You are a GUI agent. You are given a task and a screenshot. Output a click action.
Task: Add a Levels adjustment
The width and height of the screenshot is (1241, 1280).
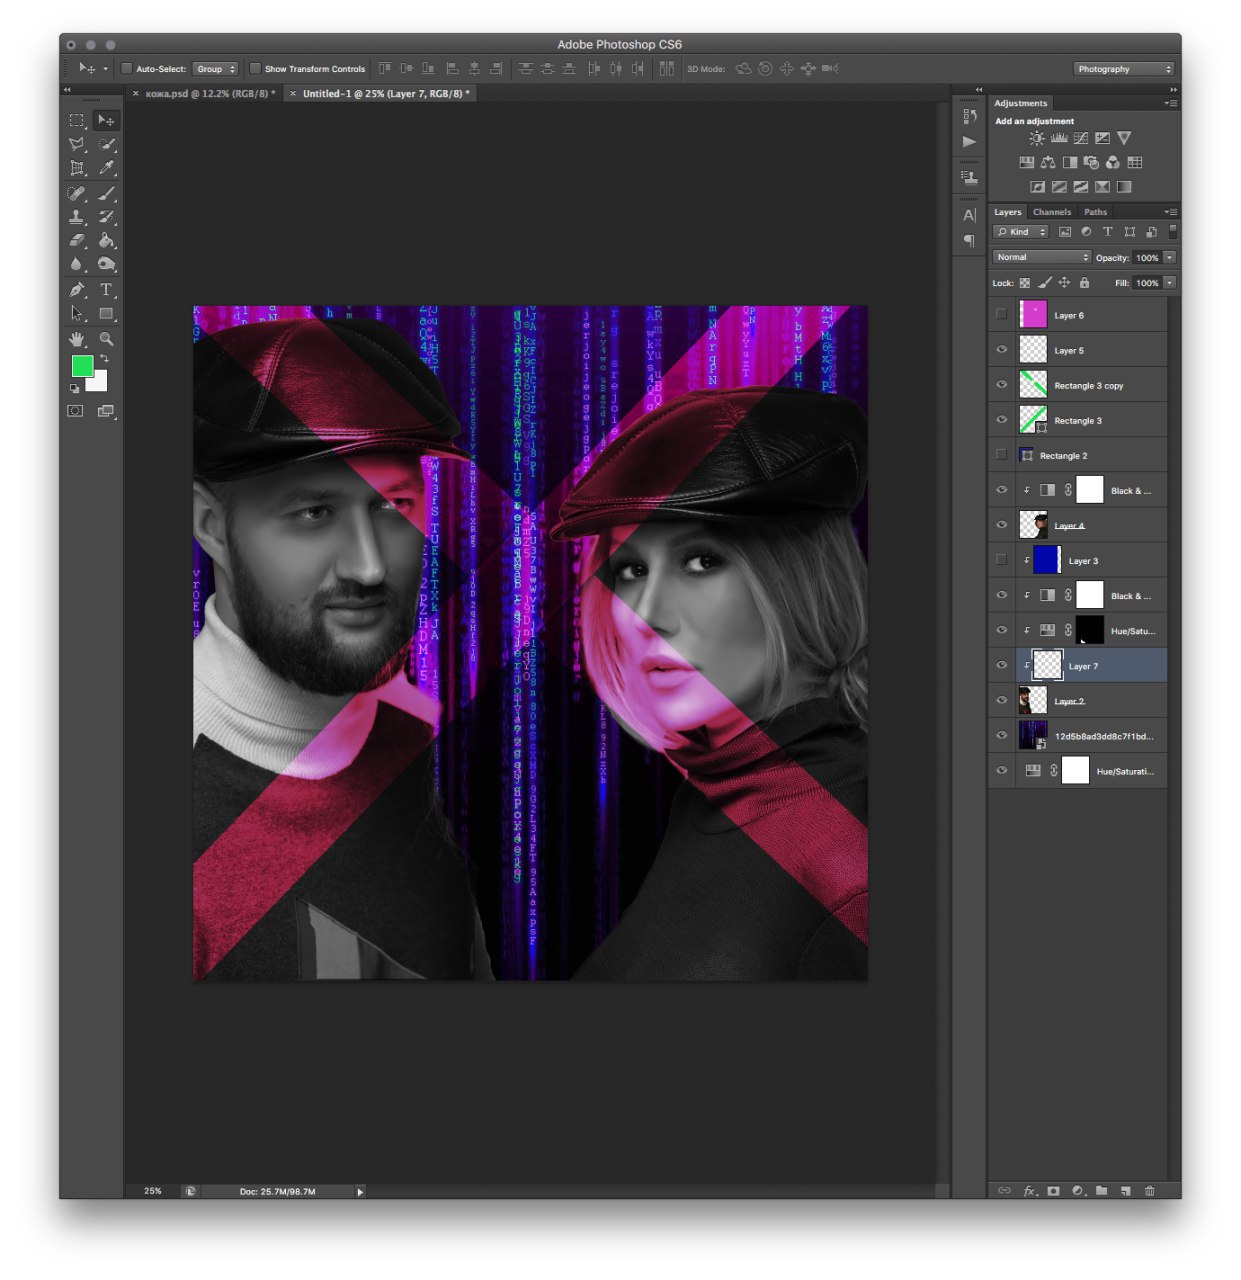1059,138
